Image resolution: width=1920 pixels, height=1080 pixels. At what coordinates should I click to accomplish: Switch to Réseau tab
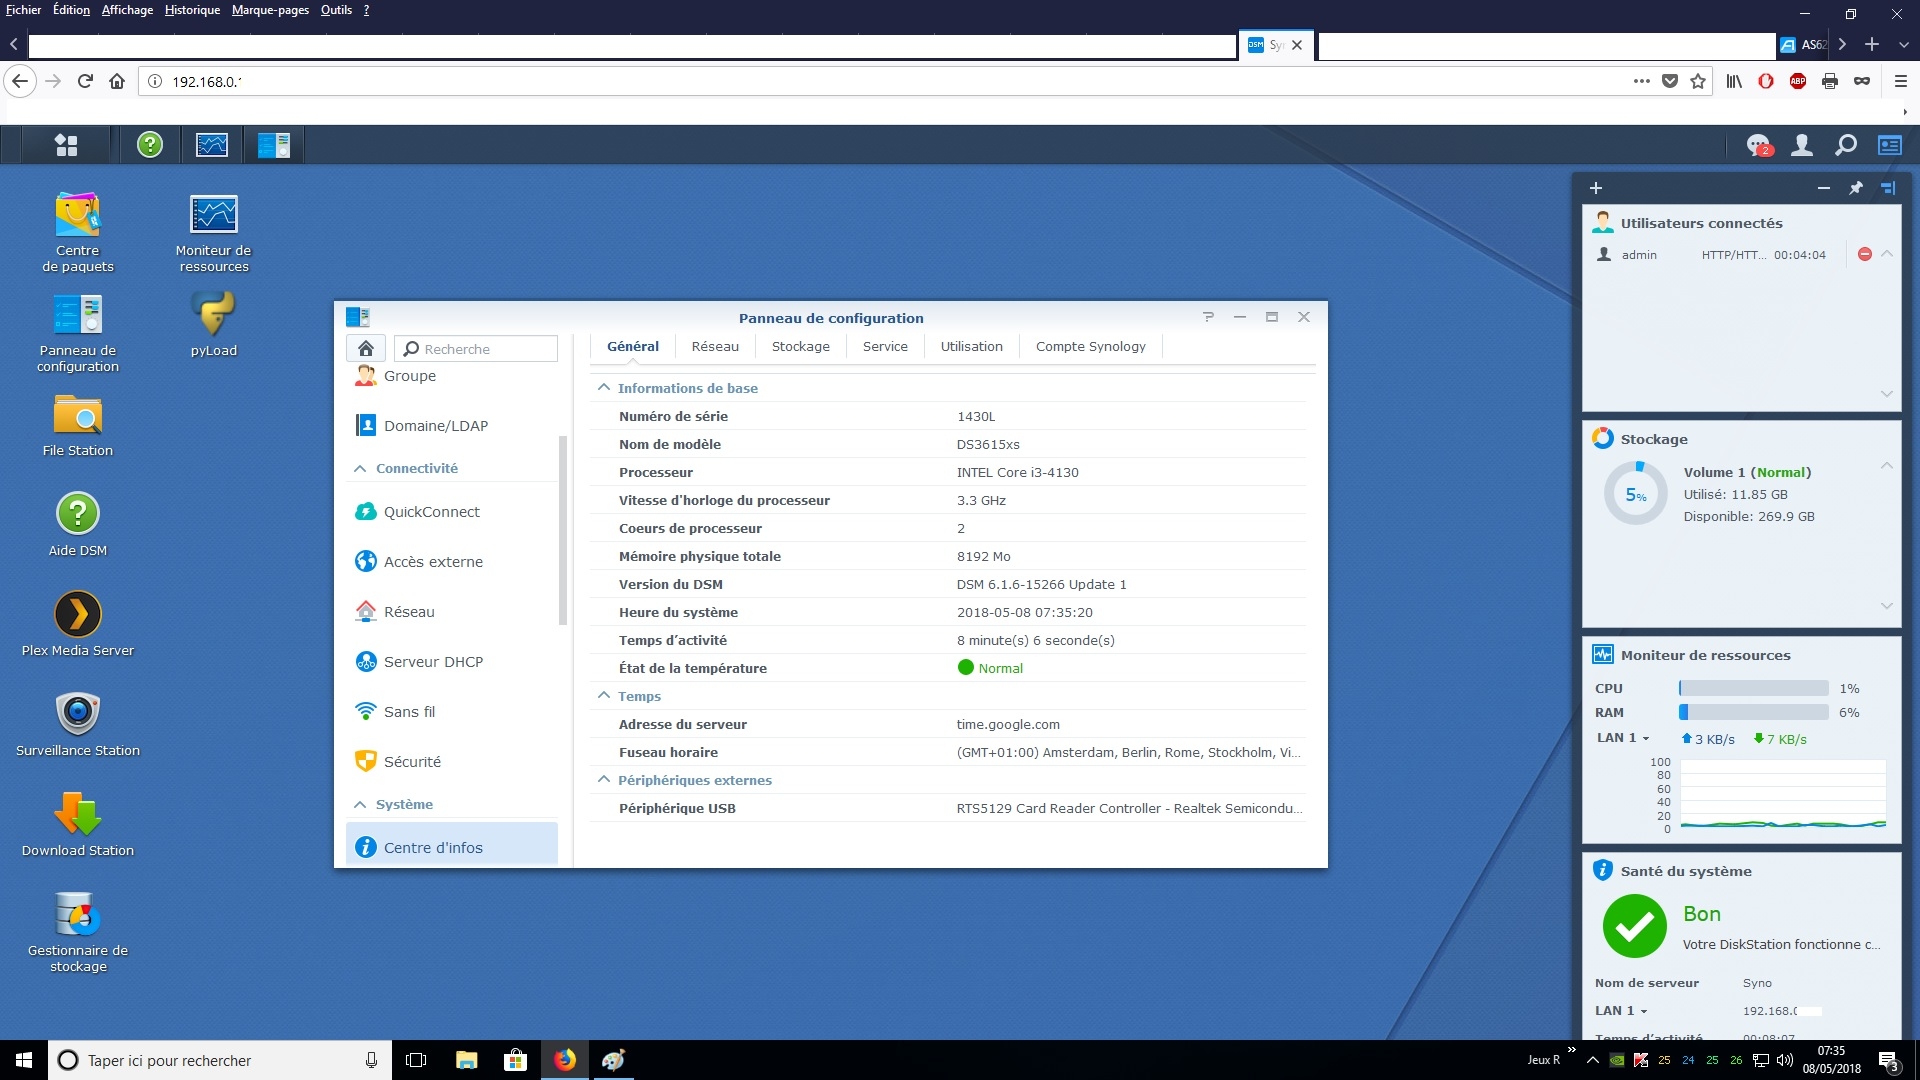715,347
